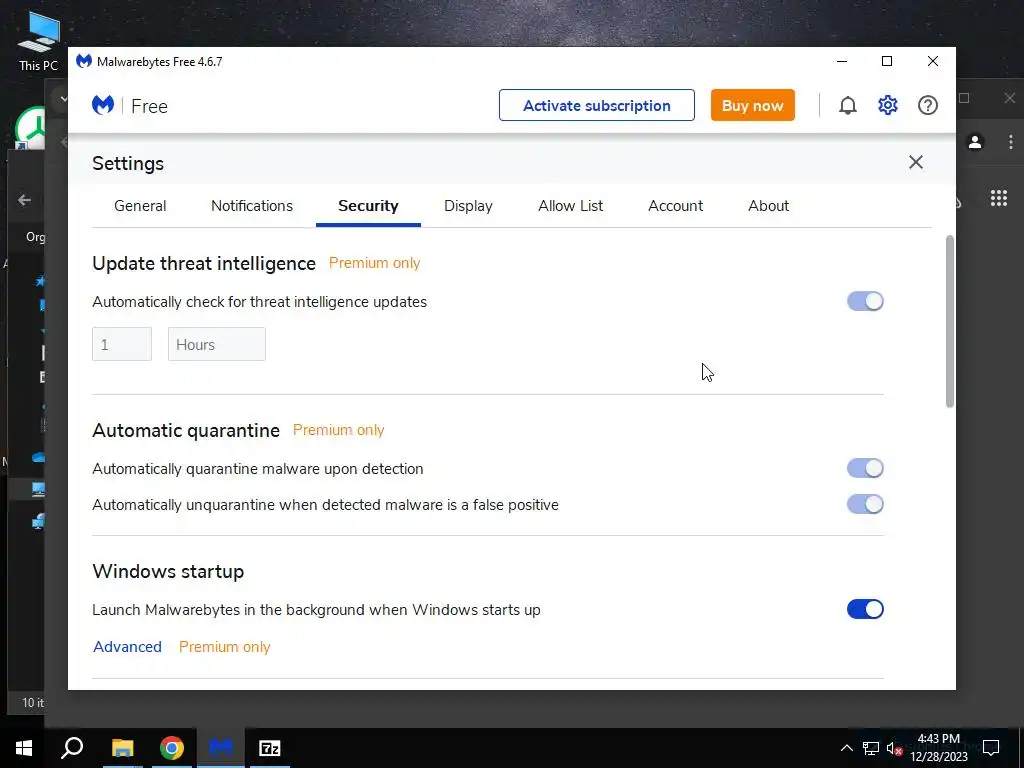Open the Hours interval dropdown
Screen dimensions: 1024x768
point(217,344)
